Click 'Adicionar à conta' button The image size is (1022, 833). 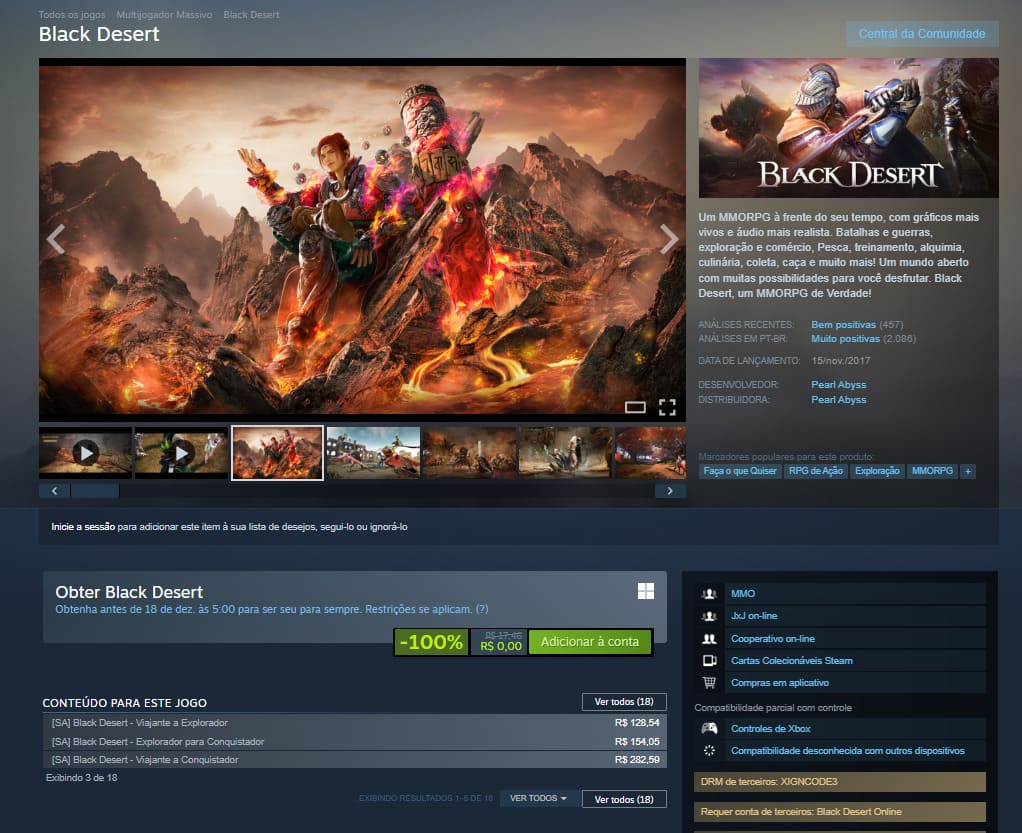(x=589, y=642)
